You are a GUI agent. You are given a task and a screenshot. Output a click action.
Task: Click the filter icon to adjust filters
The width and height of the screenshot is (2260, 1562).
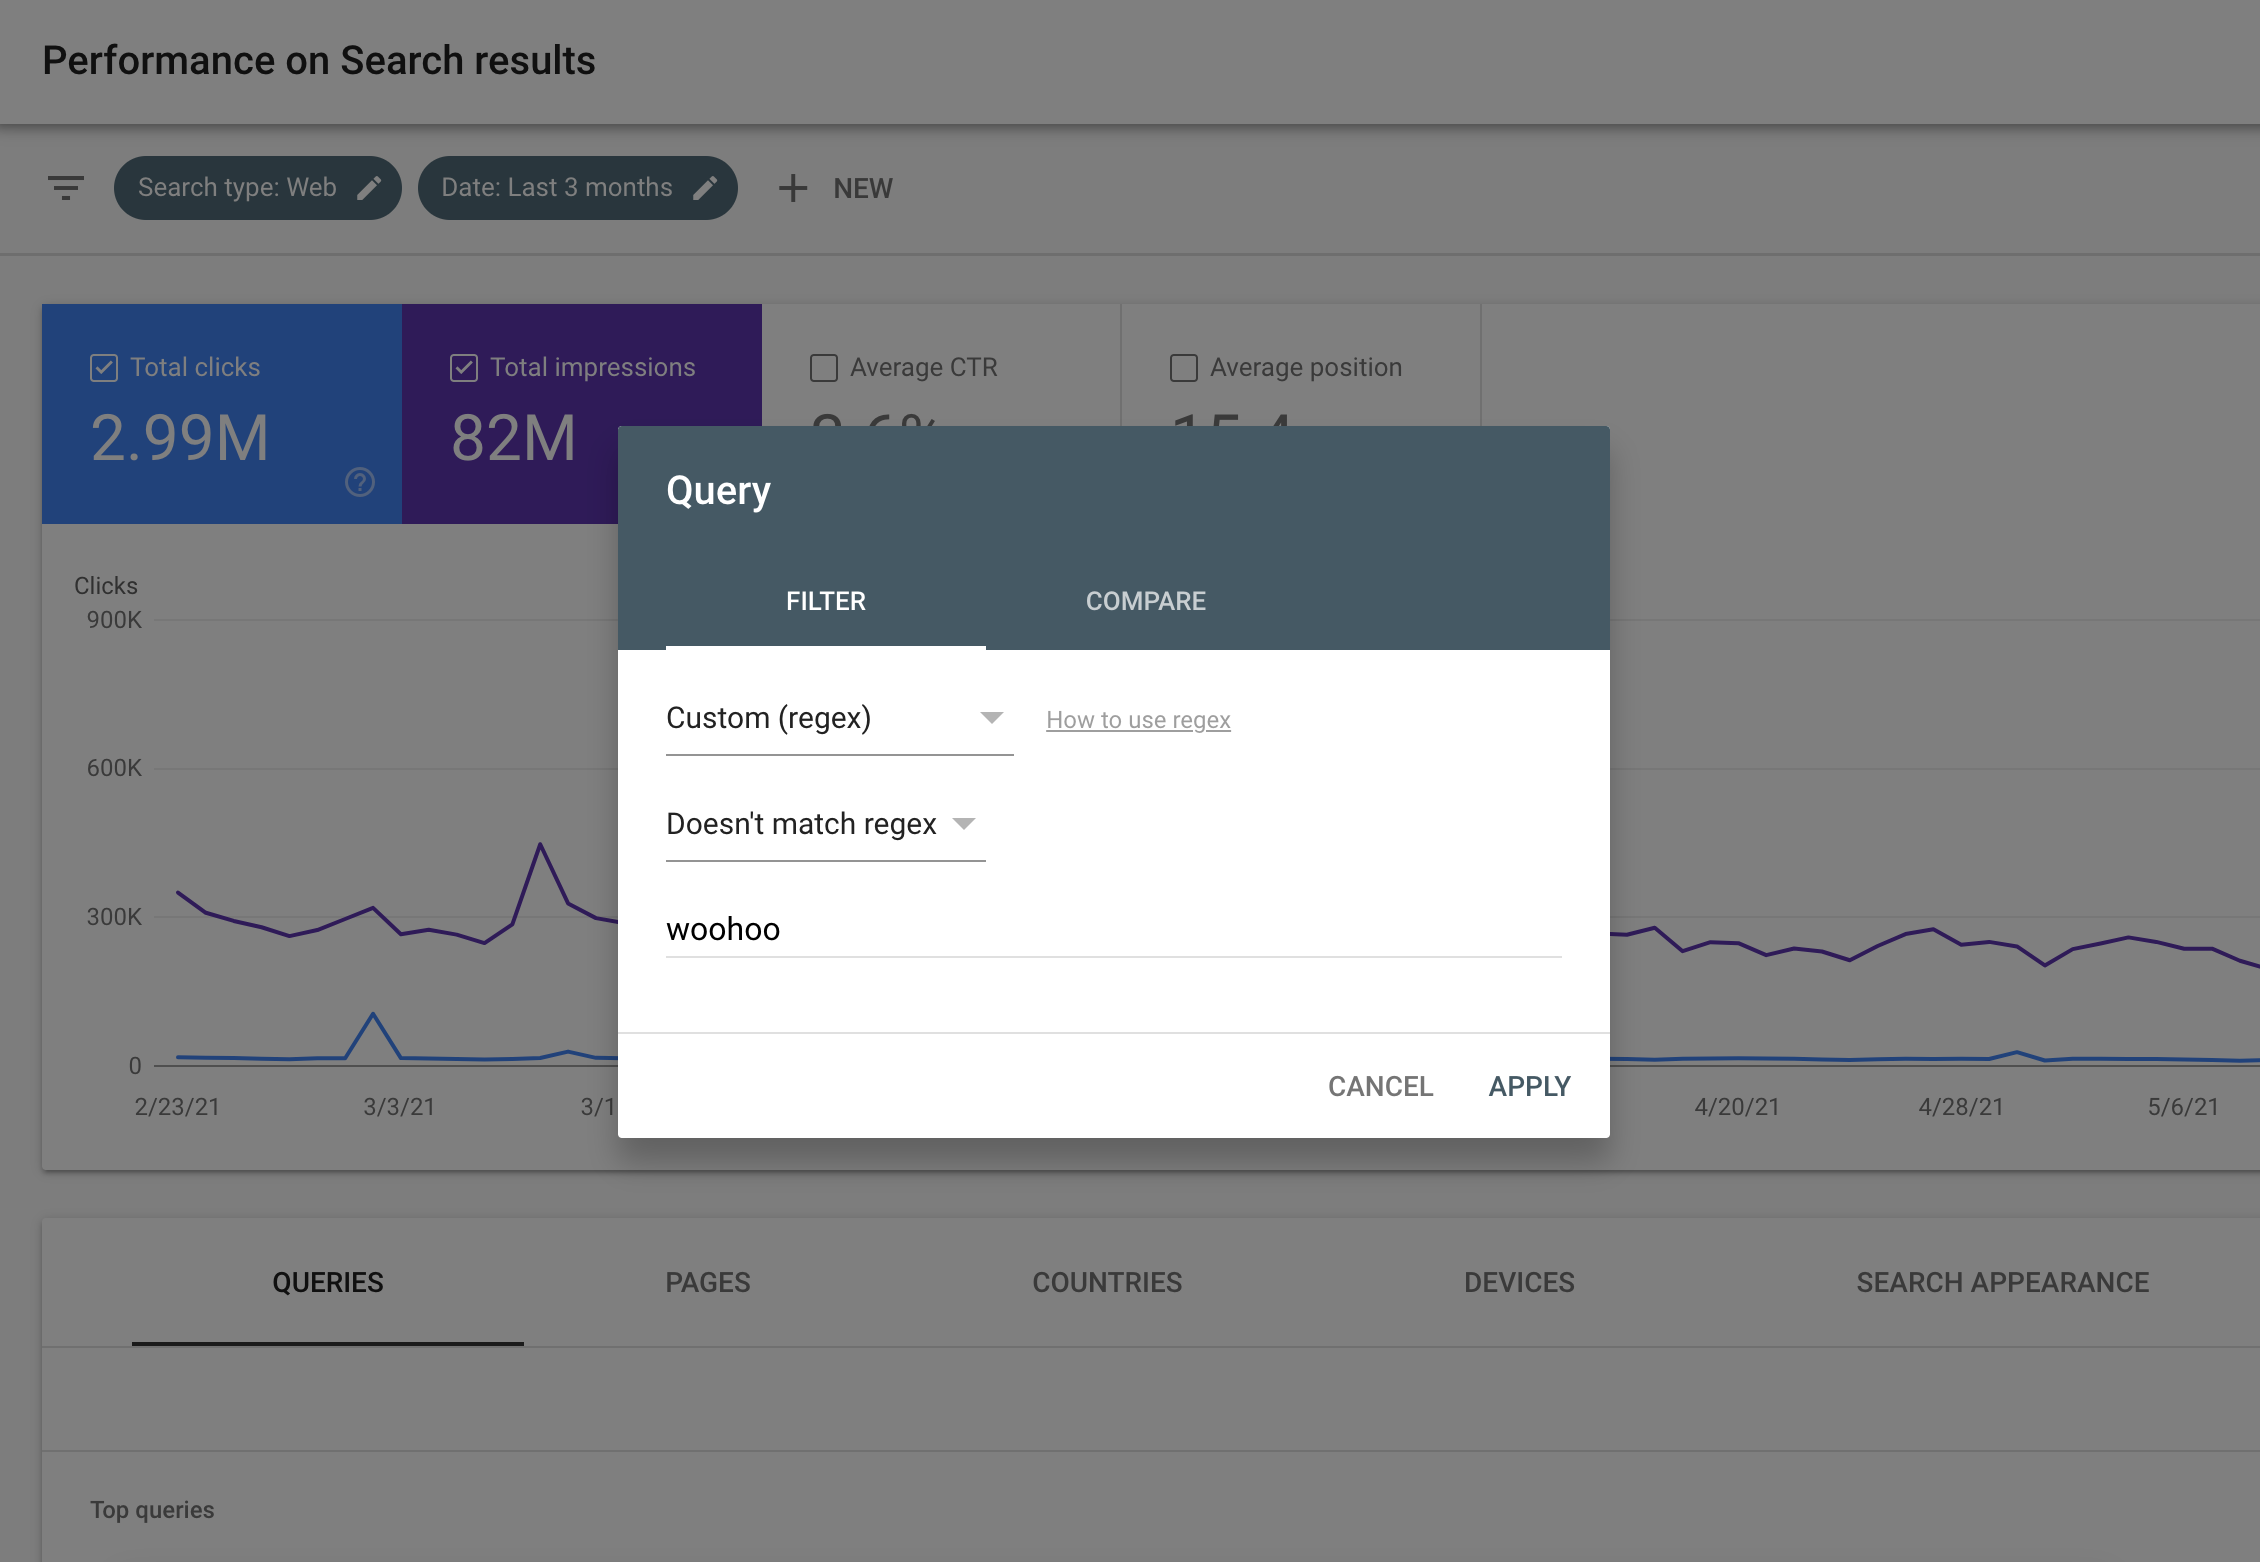pos(65,187)
